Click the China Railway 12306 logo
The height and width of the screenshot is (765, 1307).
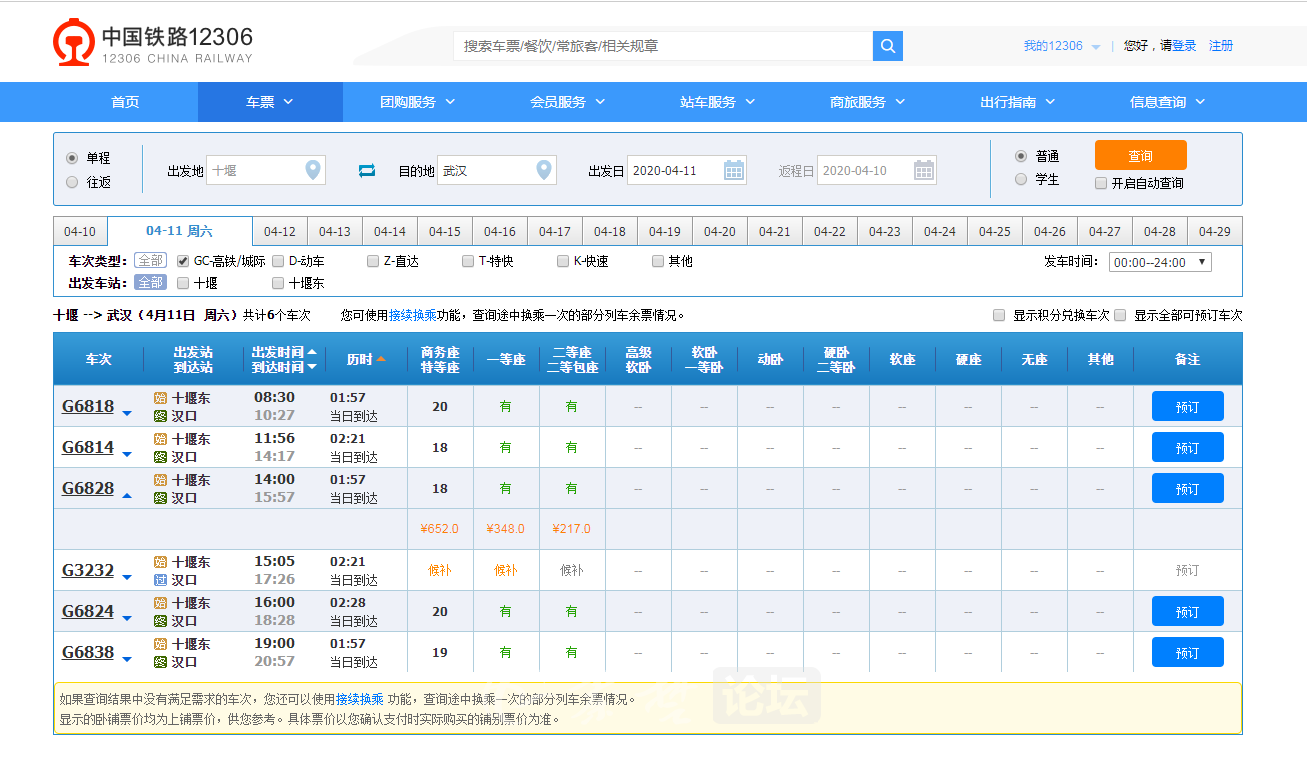pyautogui.click(x=153, y=43)
